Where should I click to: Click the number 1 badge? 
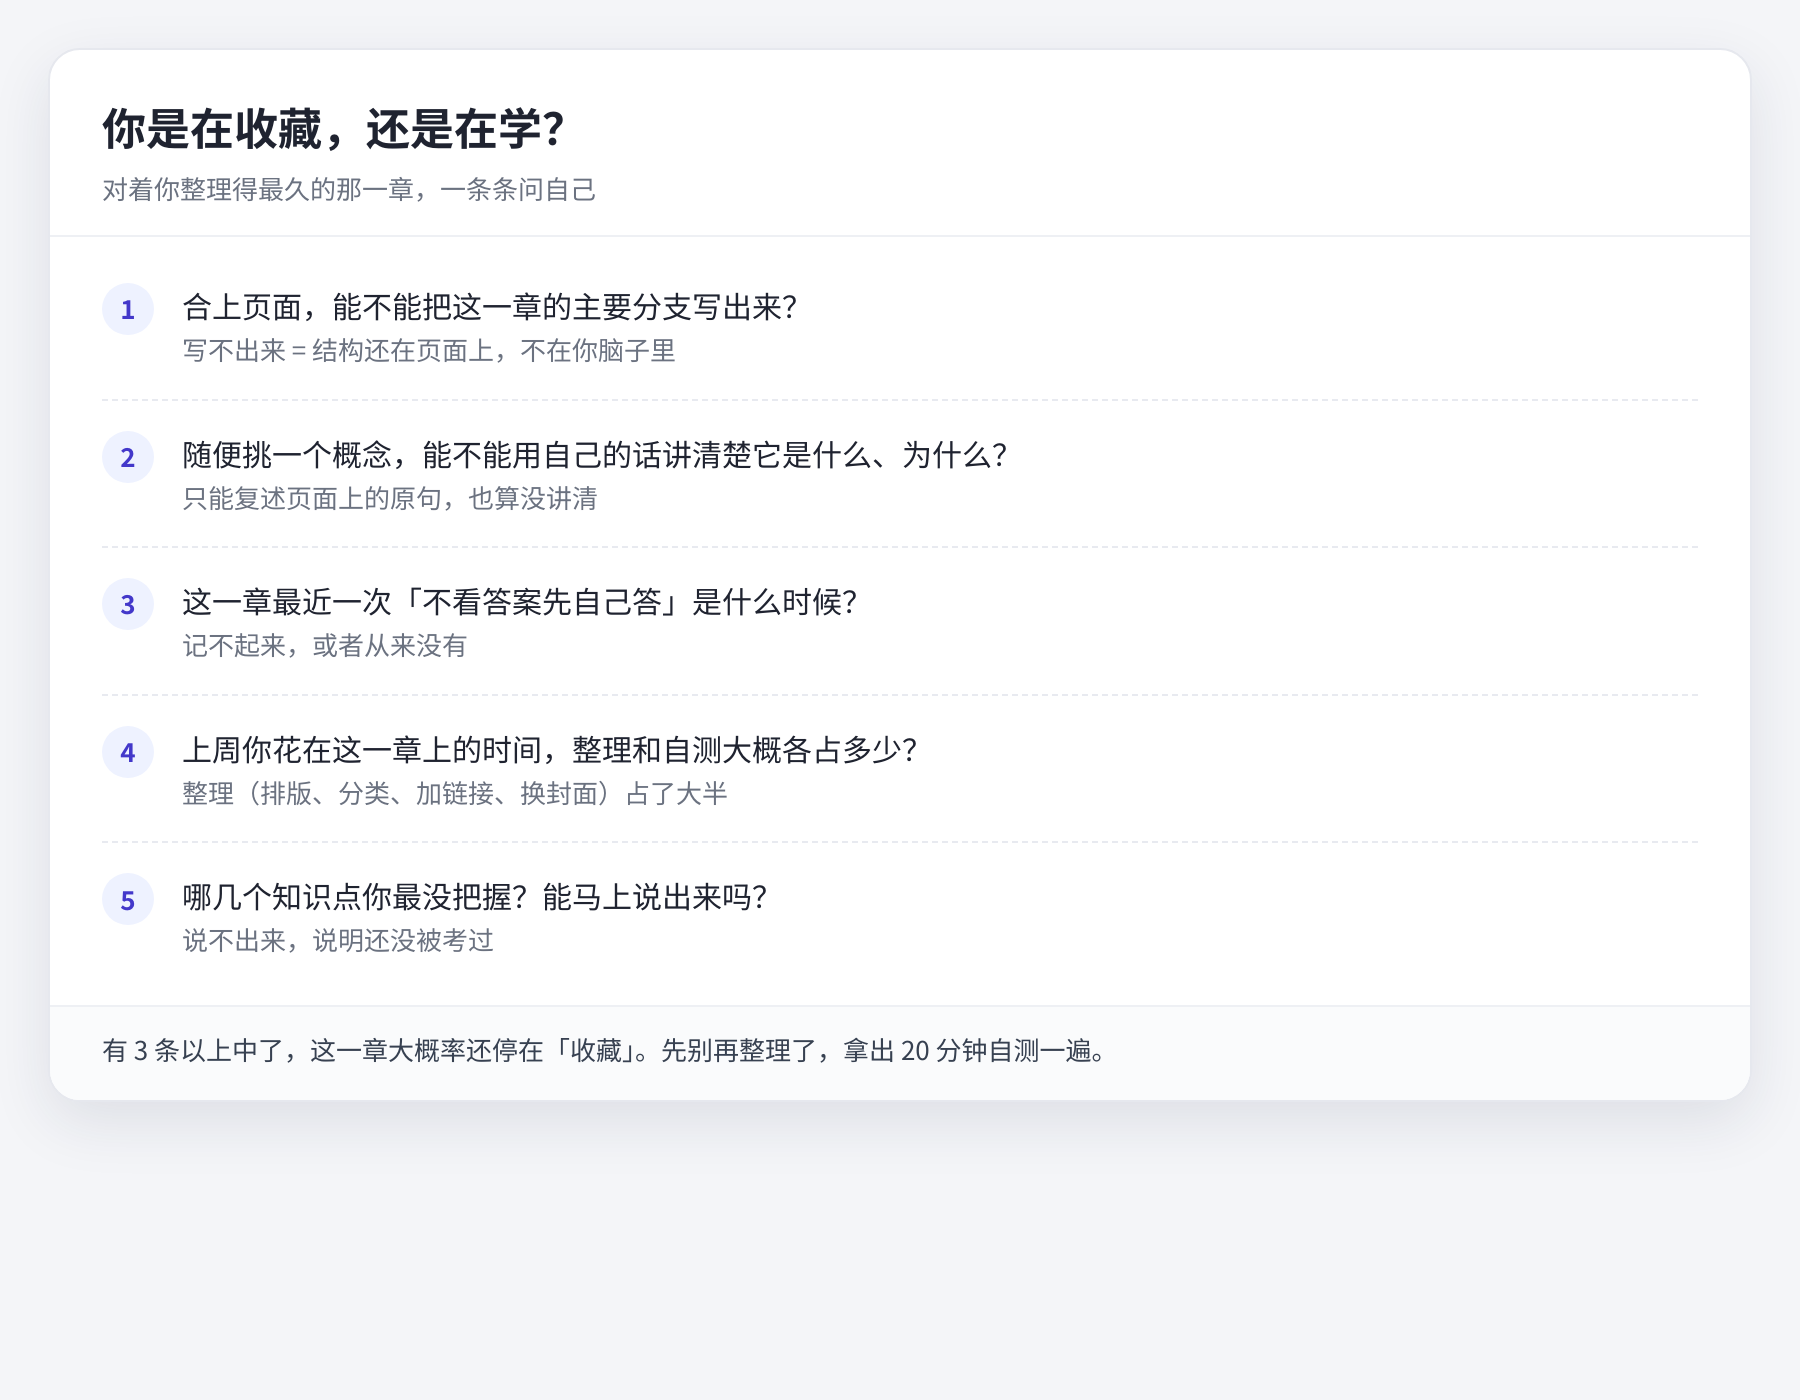[128, 309]
